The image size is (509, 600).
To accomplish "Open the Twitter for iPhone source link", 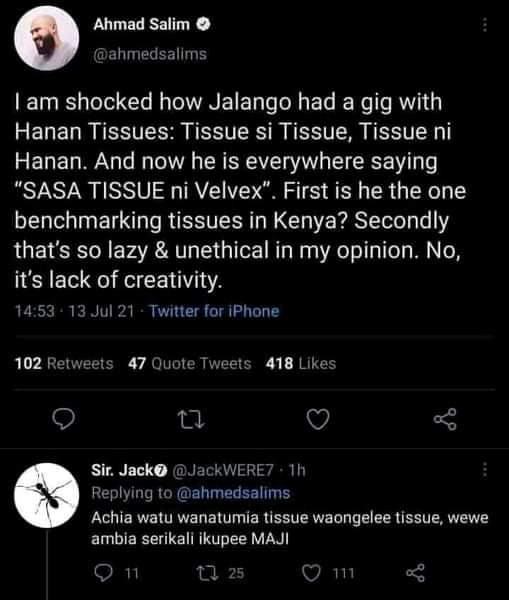I will tap(214, 311).
